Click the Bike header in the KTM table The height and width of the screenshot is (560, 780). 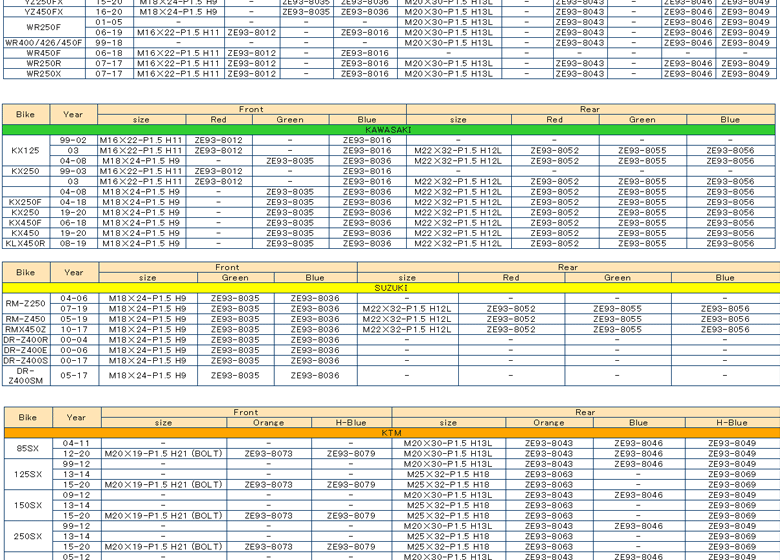(x=28, y=418)
